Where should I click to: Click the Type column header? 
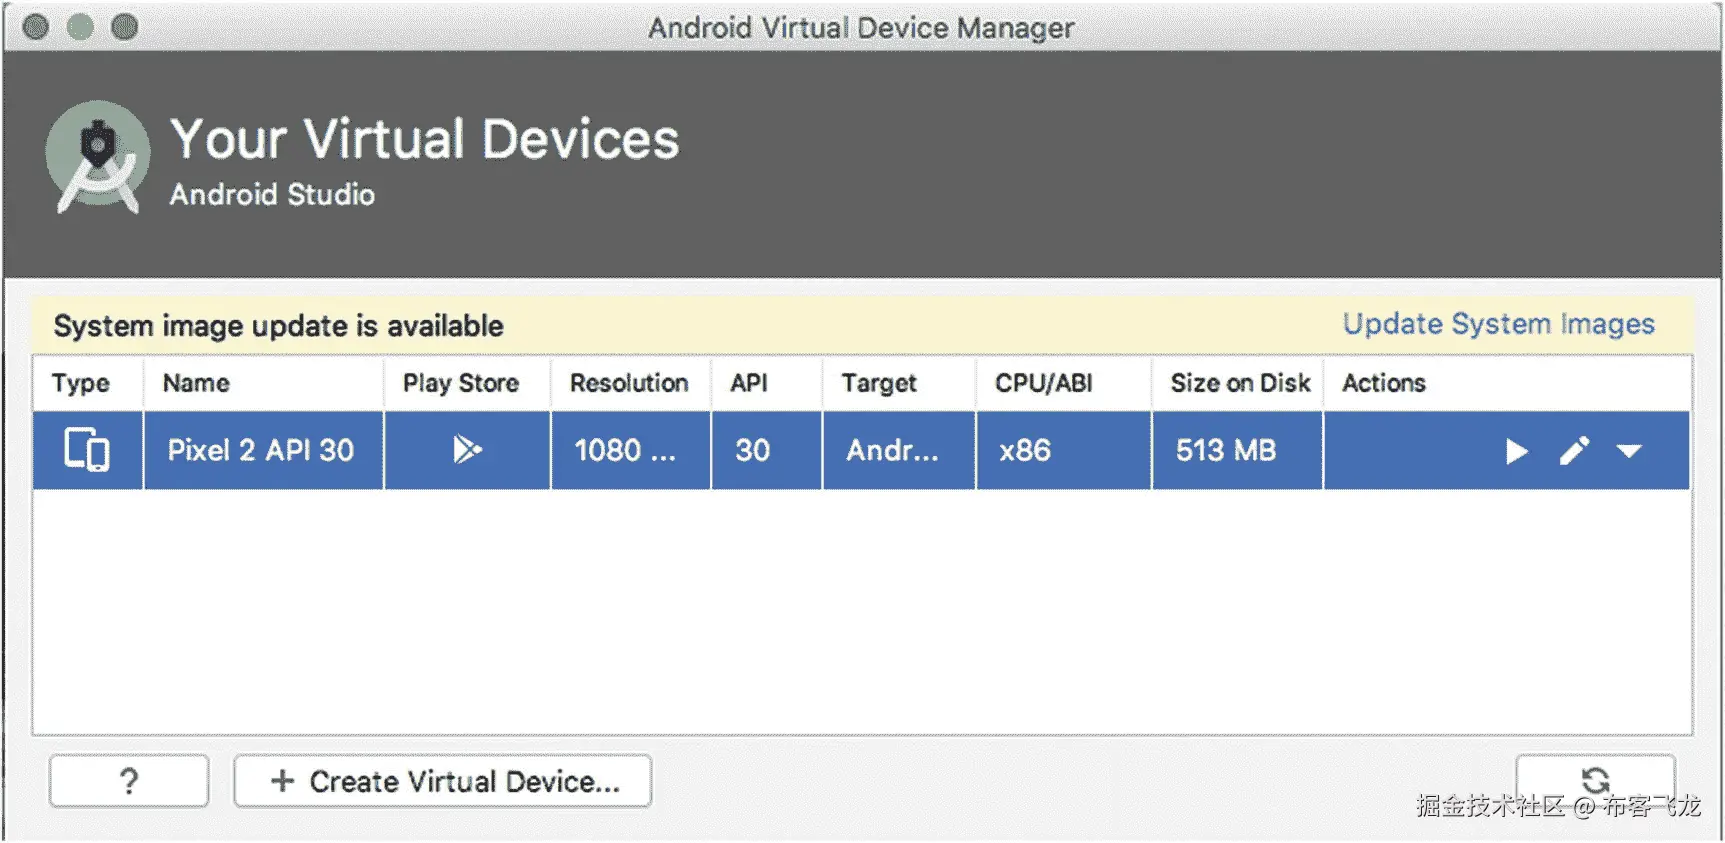point(81,383)
